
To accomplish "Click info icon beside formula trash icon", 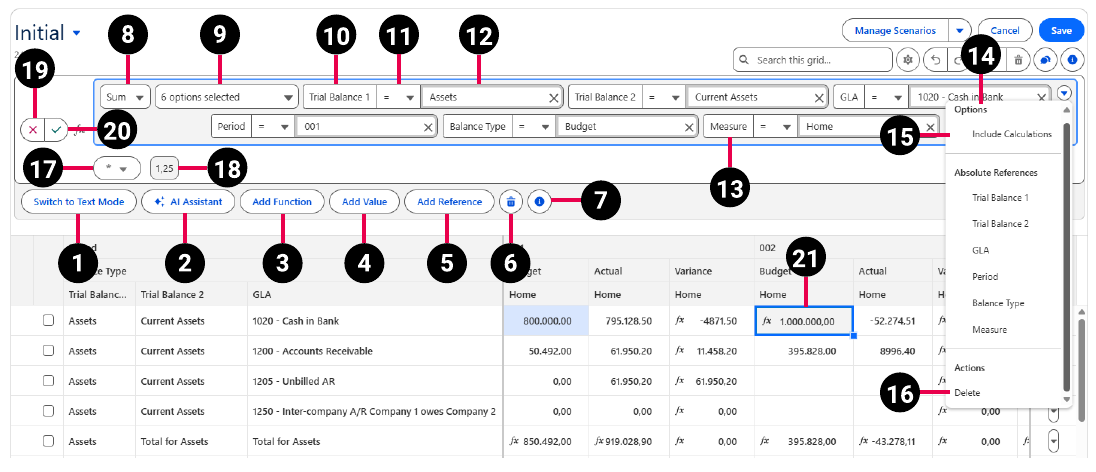I will coord(539,201).
